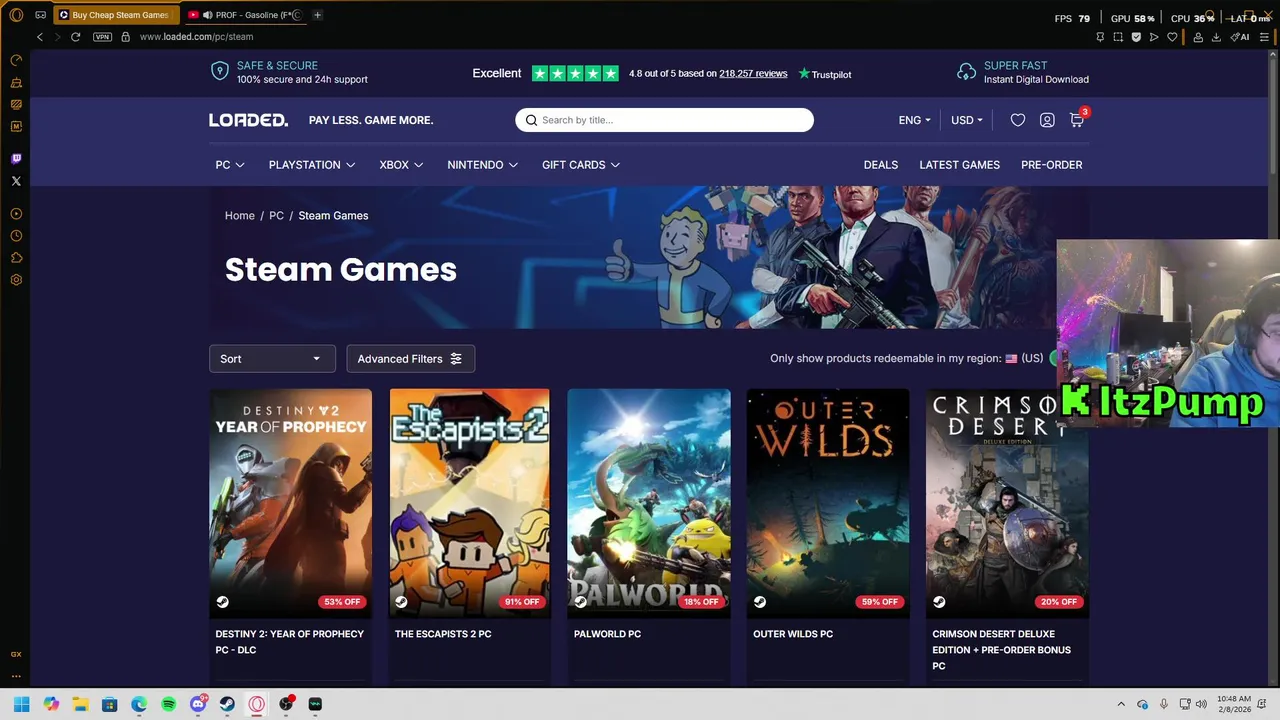Open the Crimson Desert Deluxe cover thumbnail
Screen dimensions: 1280x720
coord(1007,503)
